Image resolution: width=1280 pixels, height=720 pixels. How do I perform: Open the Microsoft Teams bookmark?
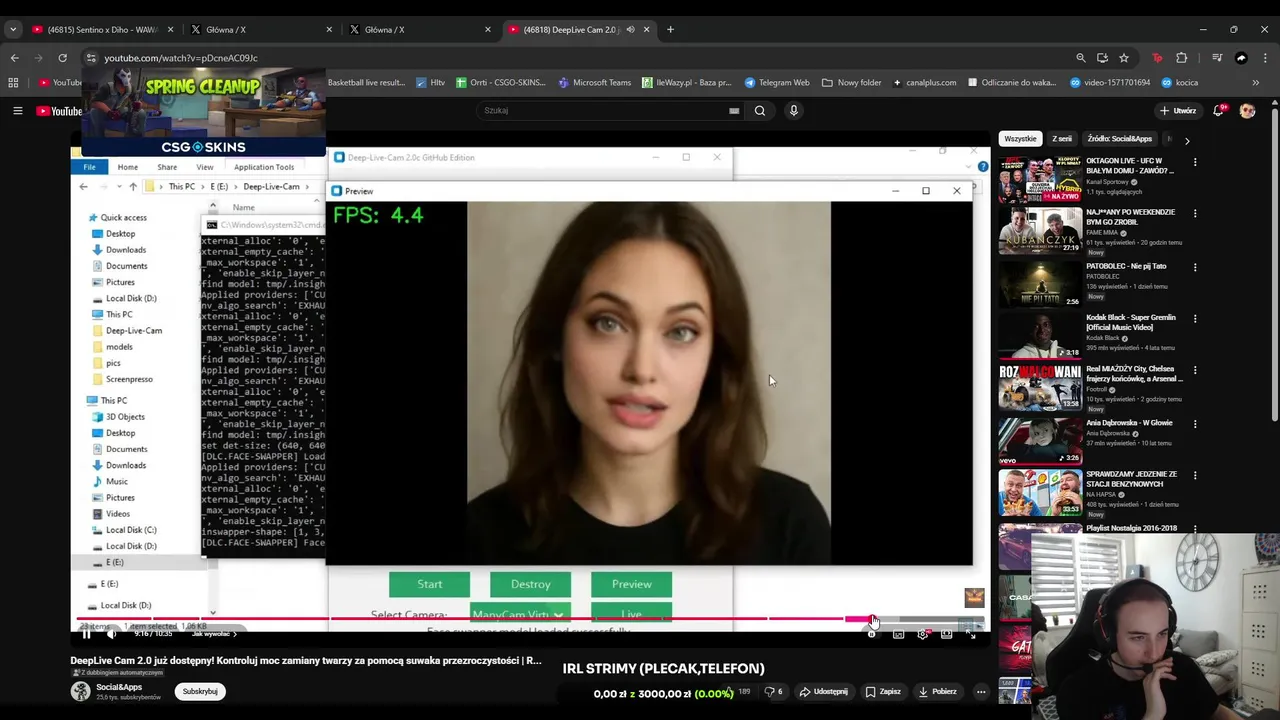coord(595,82)
